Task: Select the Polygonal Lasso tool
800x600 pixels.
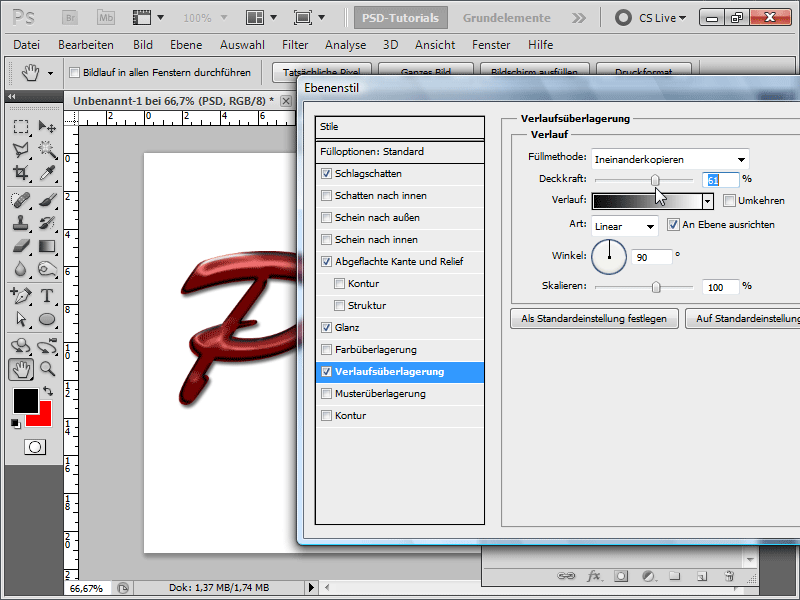Action: [21, 149]
